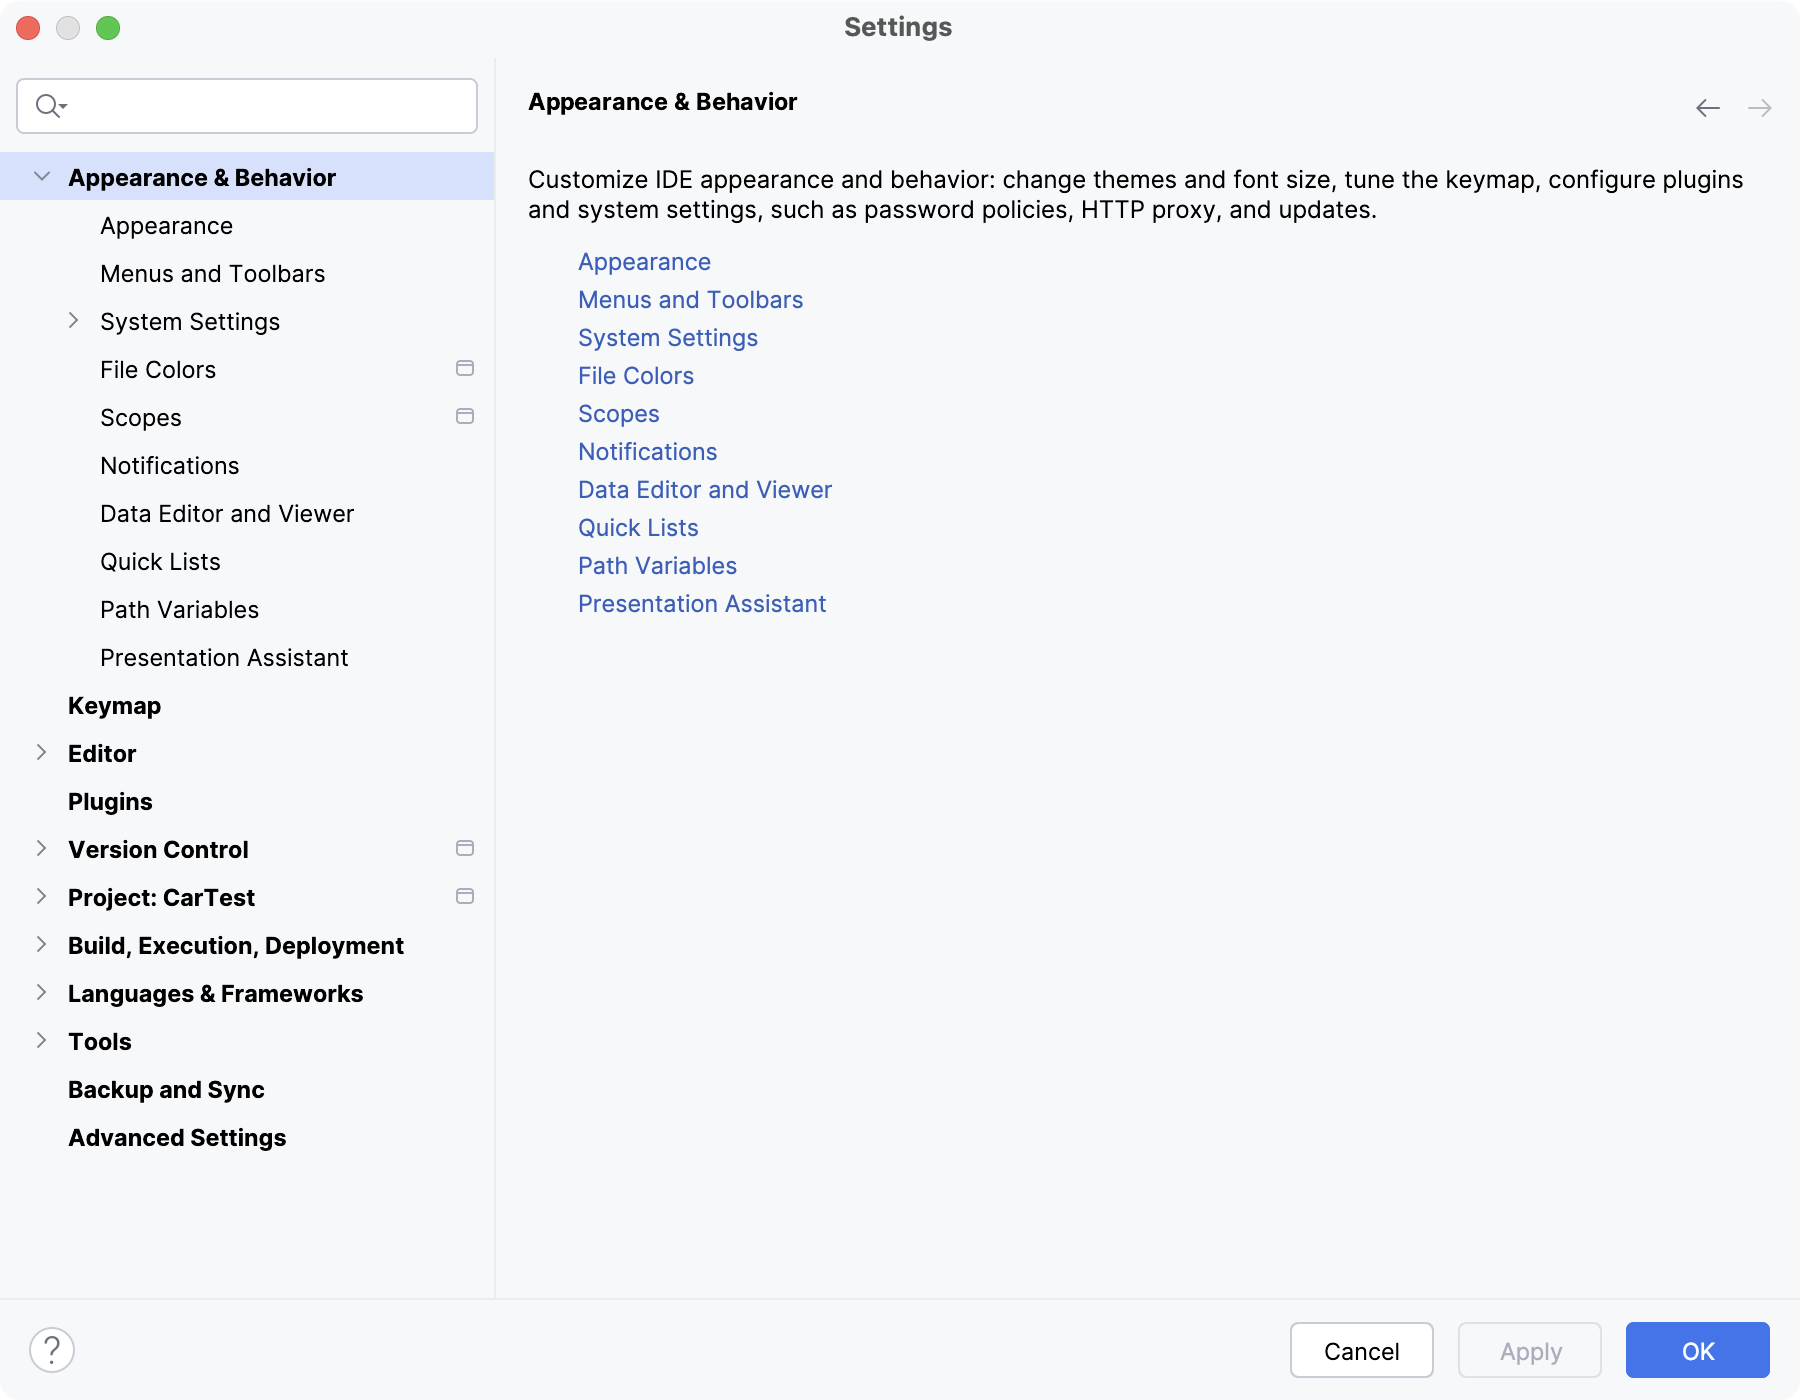Screen dimensions: 1800x1400
Task: Collapse the Appearance & Behavior section
Action: (41, 176)
